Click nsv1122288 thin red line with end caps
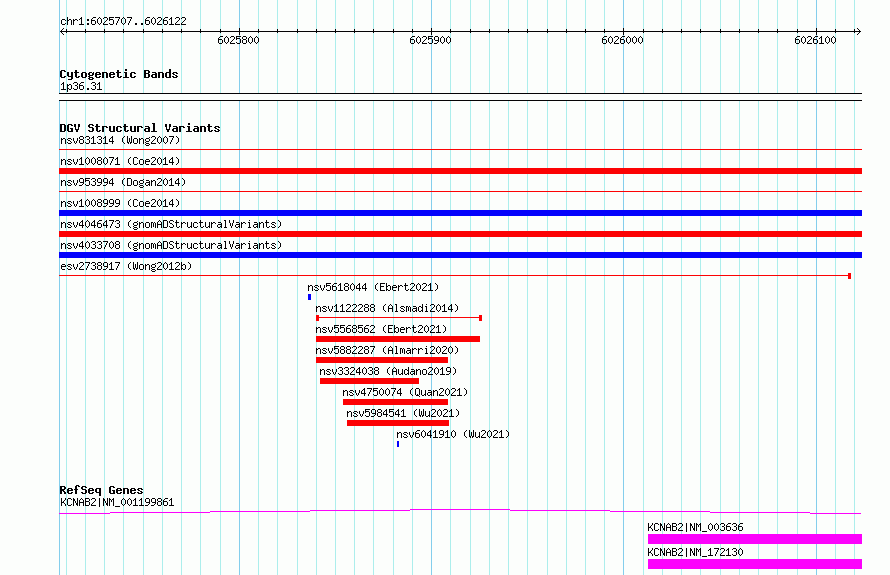The height and width of the screenshot is (575, 890). pos(399,318)
